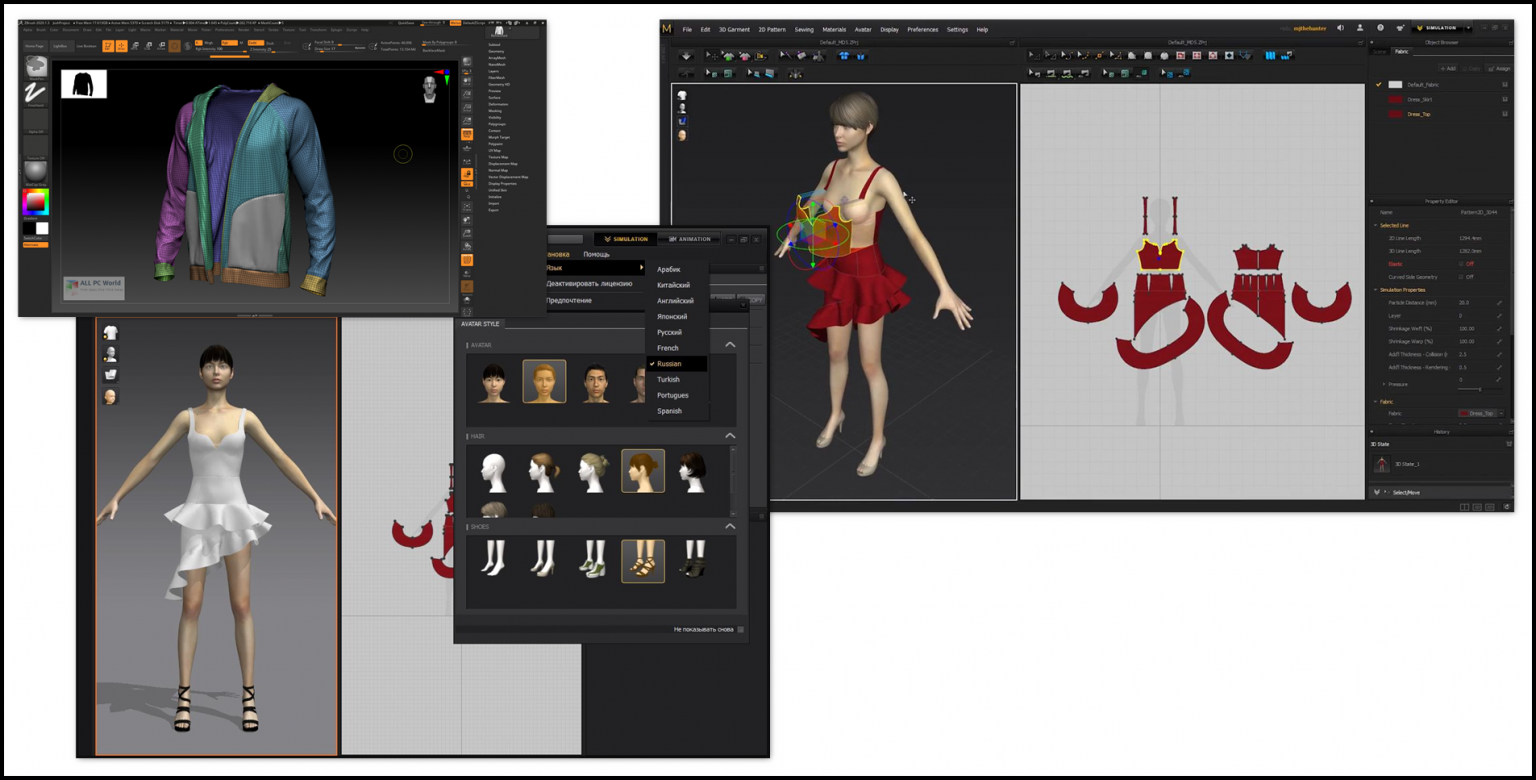This screenshot has width=1536, height=780.
Task: Toggle garment display icon in bottom-left 3D viewport
Action: pyautogui.click(x=110, y=333)
